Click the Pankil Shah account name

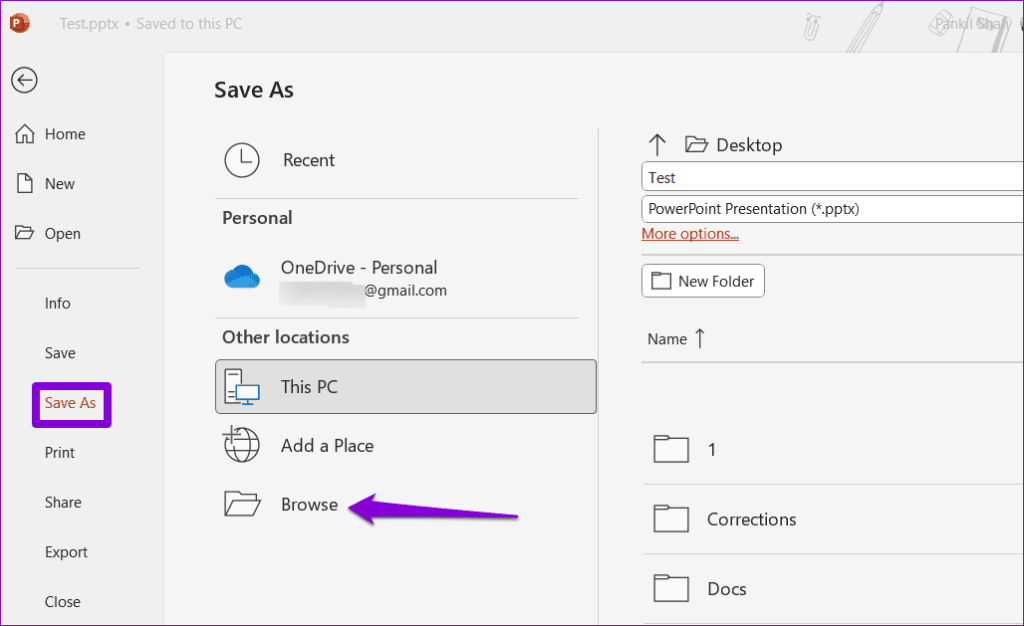tap(972, 23)
